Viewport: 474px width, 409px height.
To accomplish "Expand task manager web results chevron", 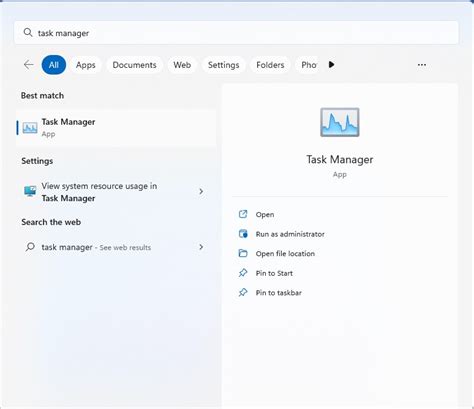I will (201, 247).
